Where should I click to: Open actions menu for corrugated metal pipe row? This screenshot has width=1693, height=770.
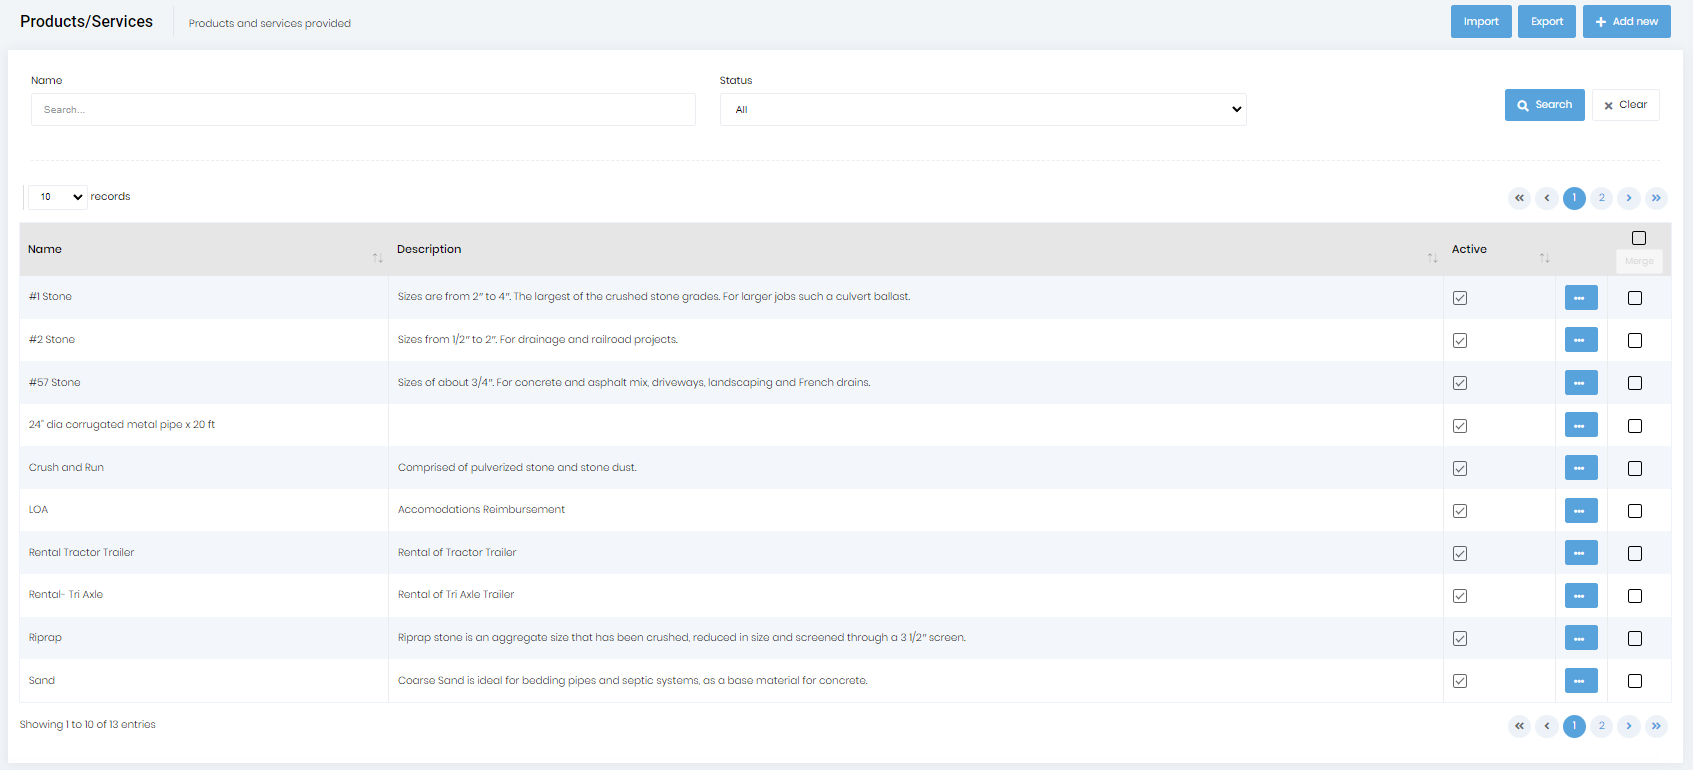tap(1581, 425)
